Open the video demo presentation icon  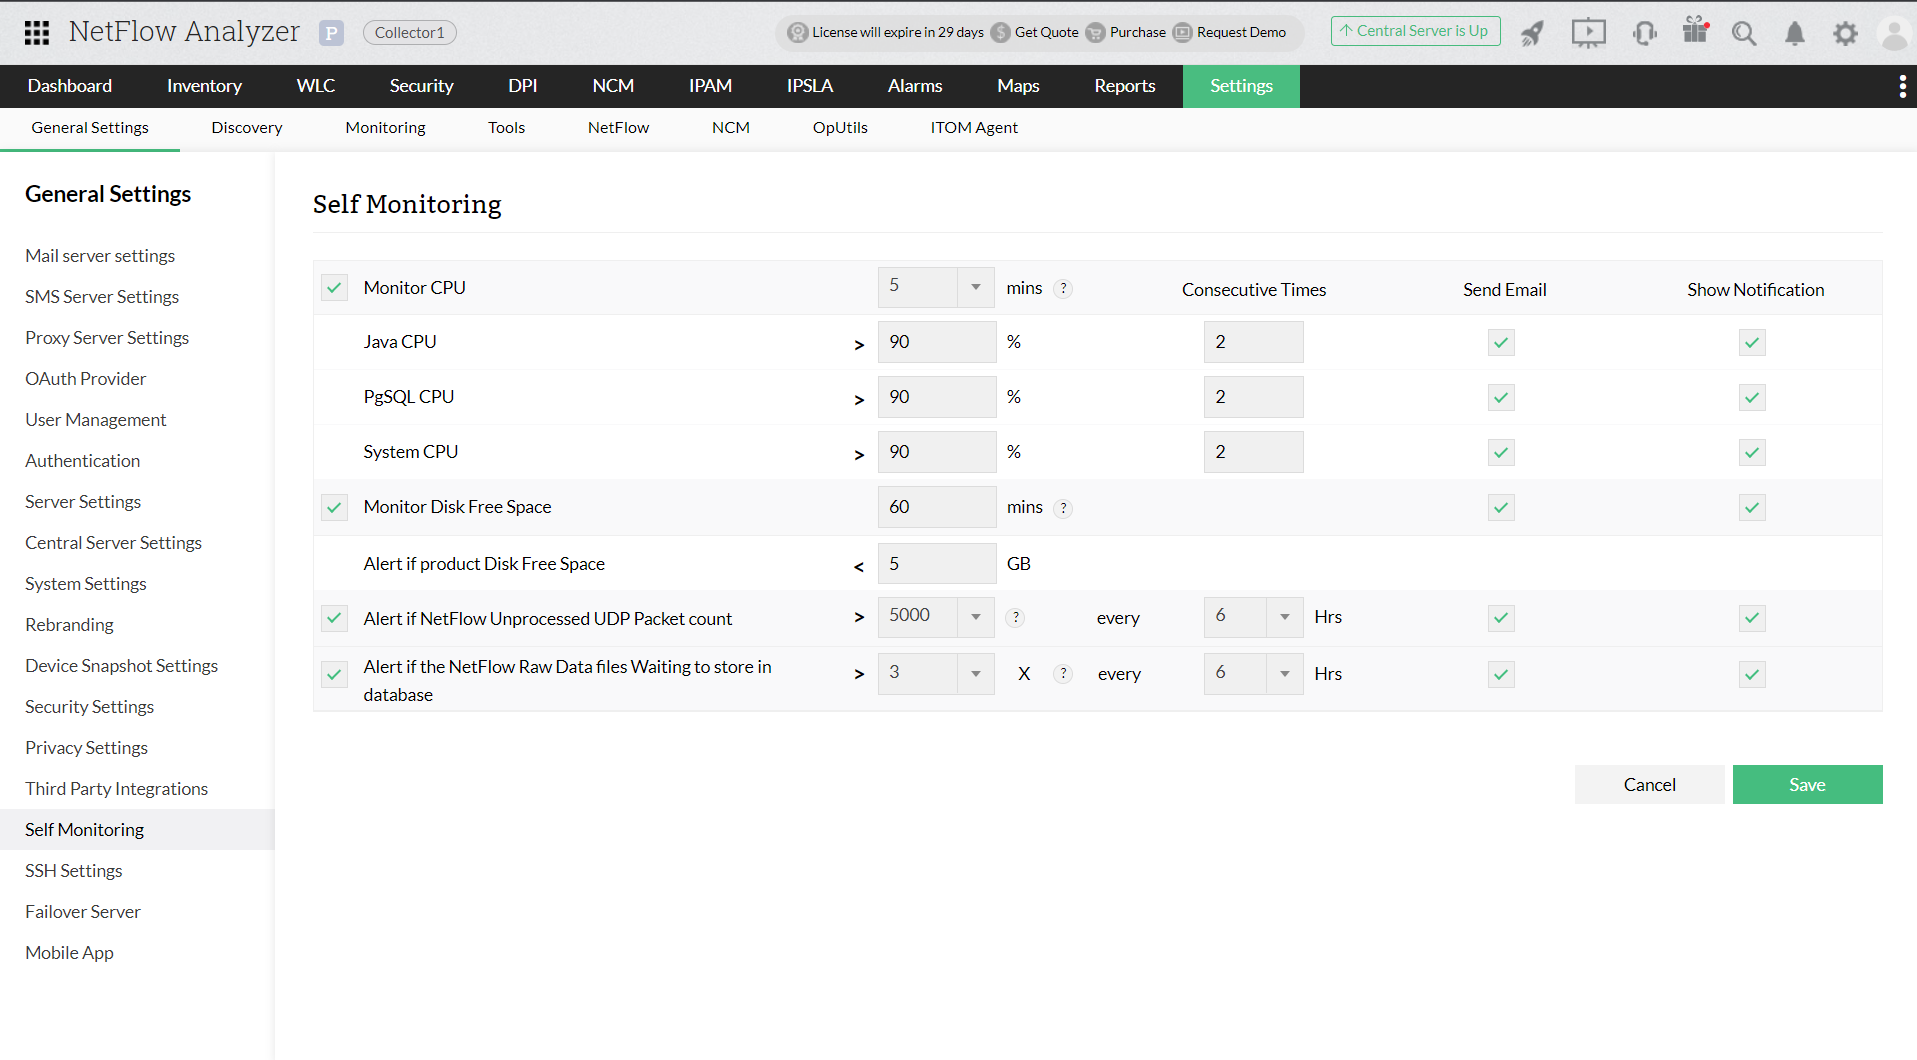tap(1588, 32)
